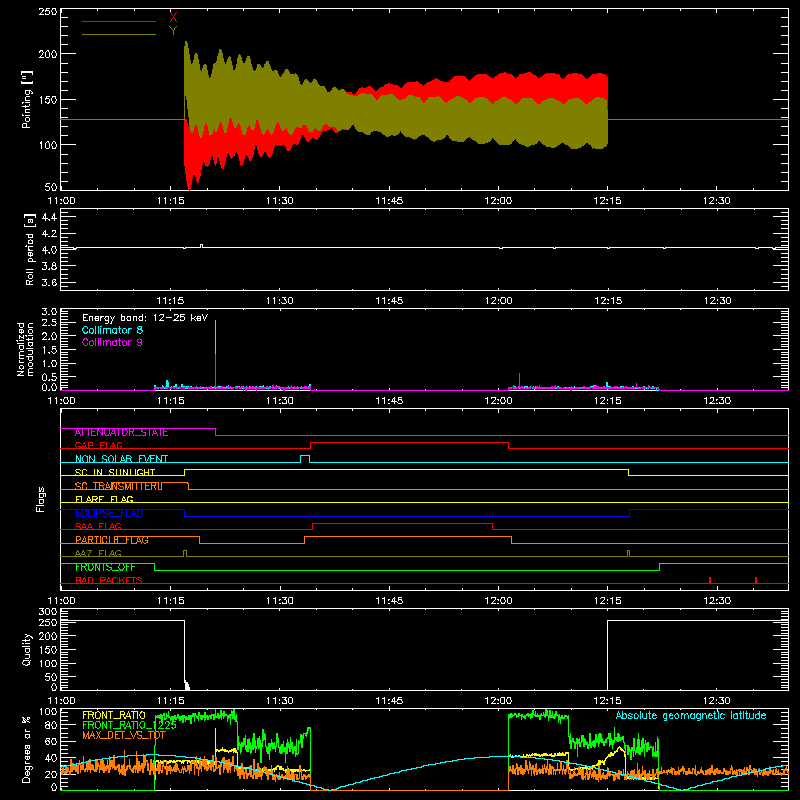800x800 pixels.
Task: Select the SC_TRANSMITTER flag label
Action: (x=118, y=486)
